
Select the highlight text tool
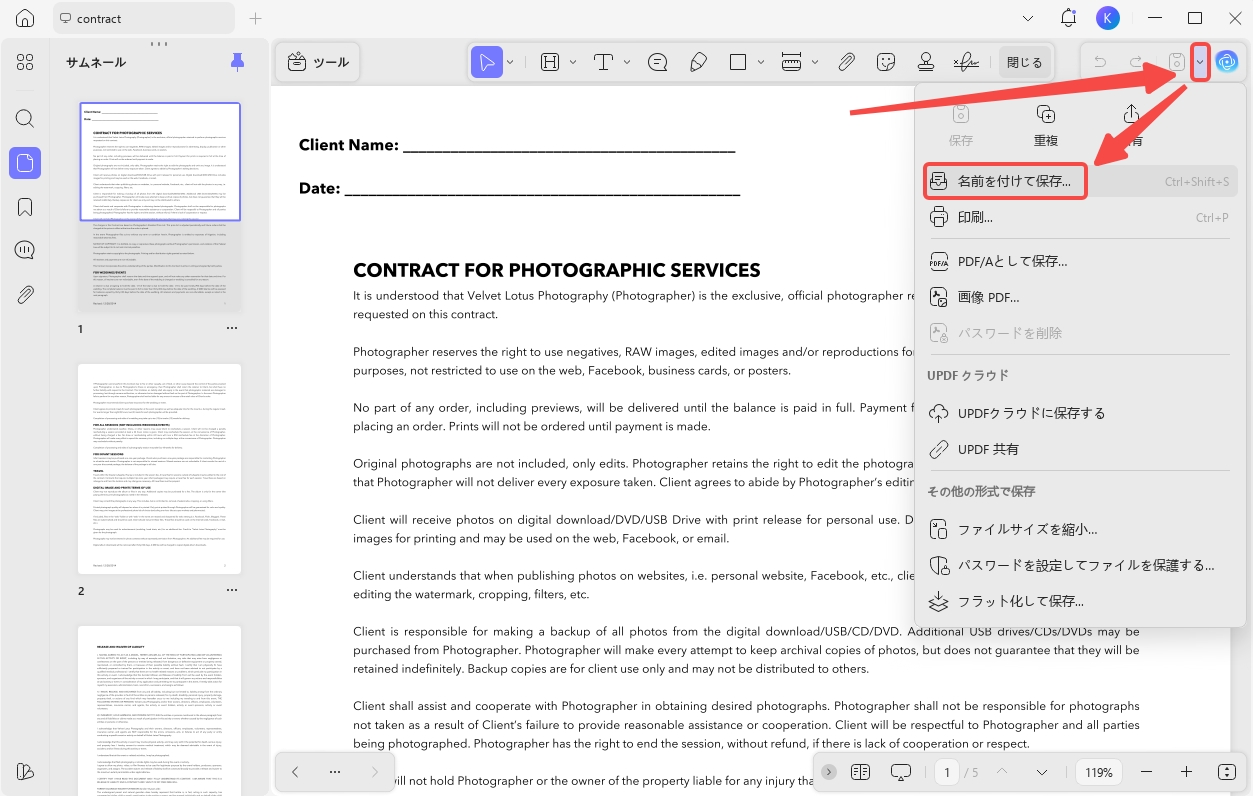[550, 62]
